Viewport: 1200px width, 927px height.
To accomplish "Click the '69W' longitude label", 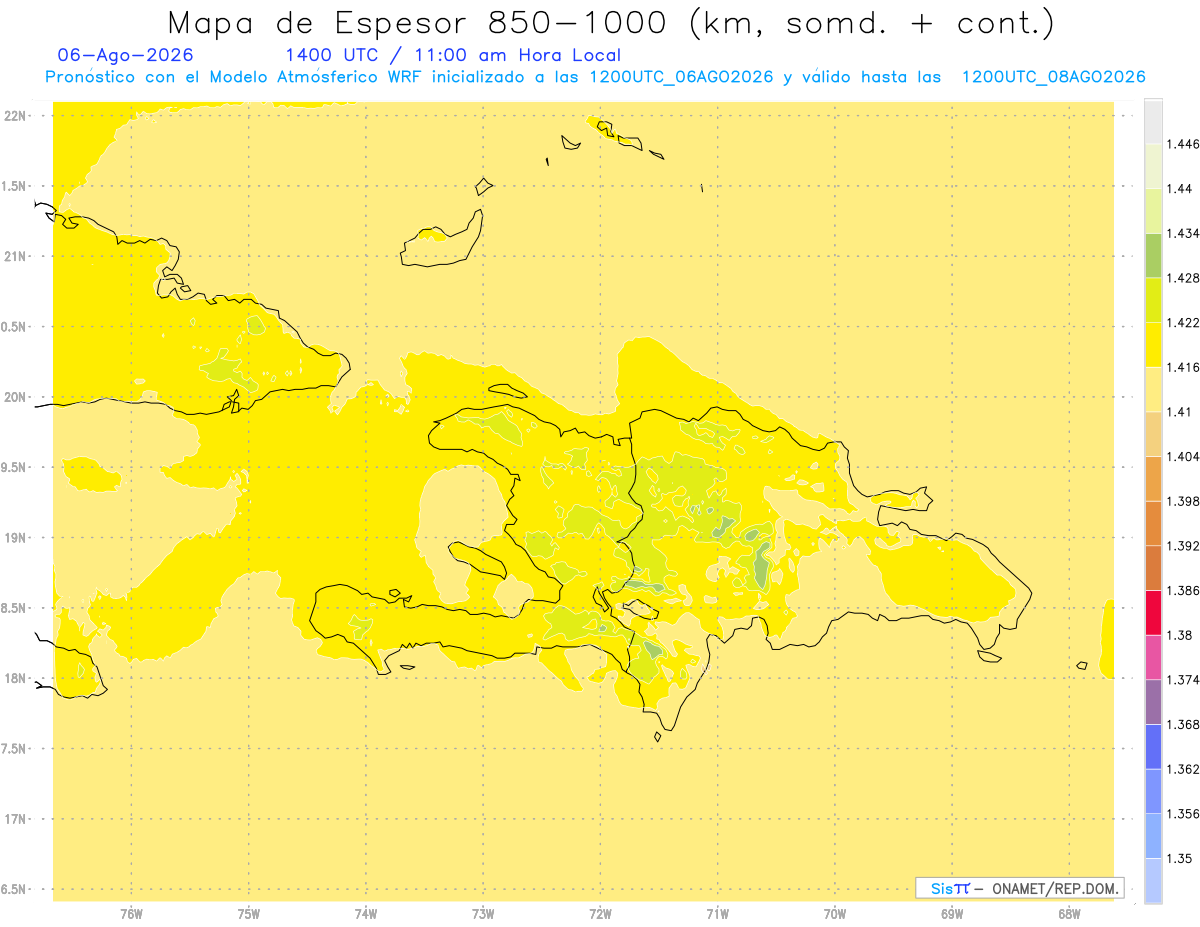I will [x=952, y=914].
